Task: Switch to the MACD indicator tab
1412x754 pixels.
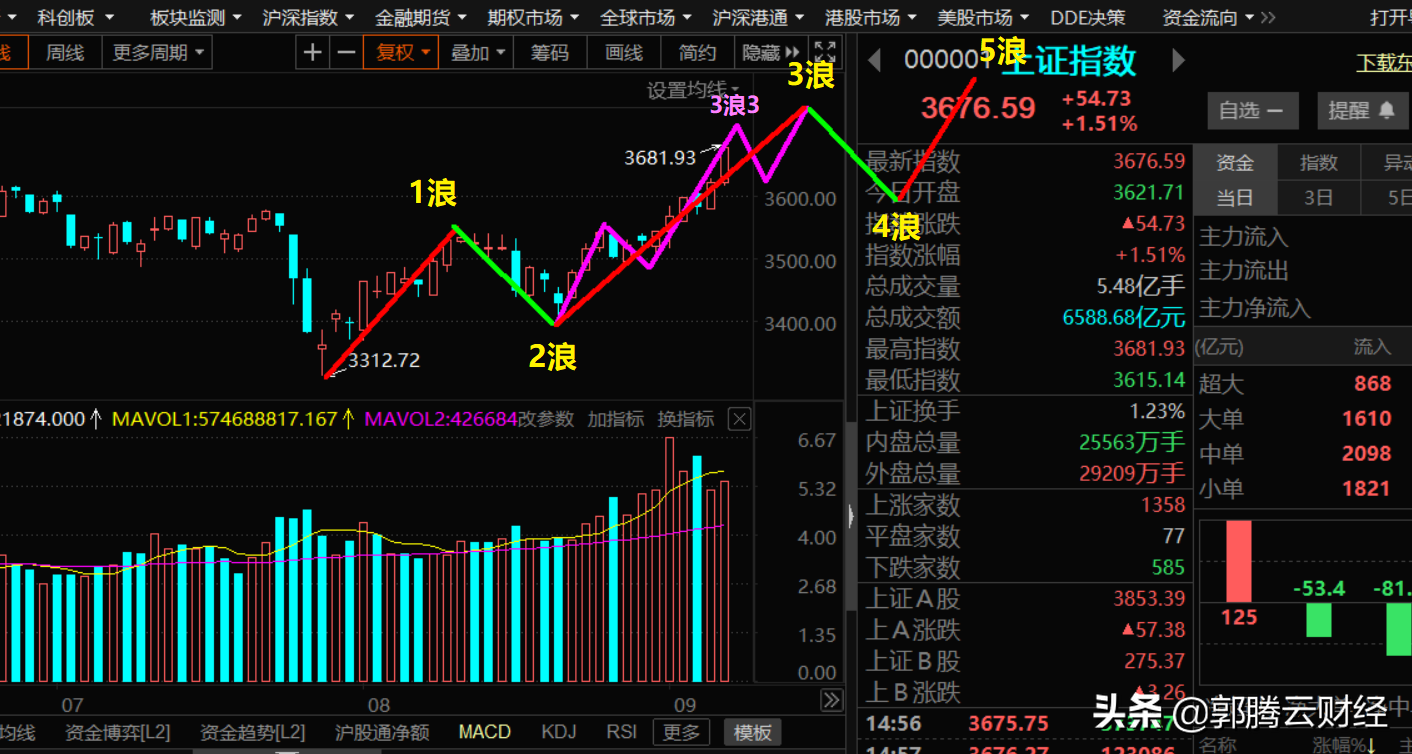Action: tap(484, 733)
